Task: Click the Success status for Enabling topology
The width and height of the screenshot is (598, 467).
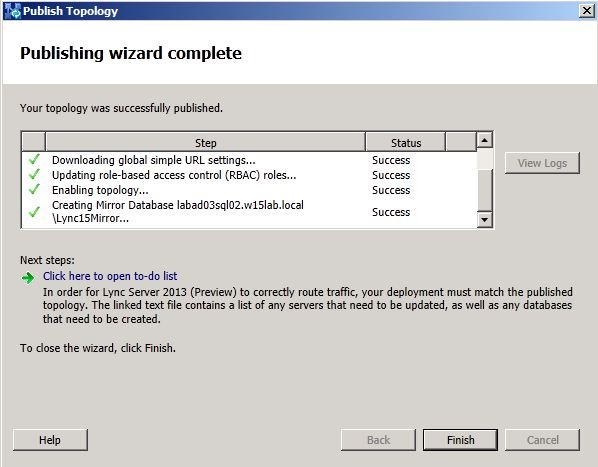Action: point(391,190)
